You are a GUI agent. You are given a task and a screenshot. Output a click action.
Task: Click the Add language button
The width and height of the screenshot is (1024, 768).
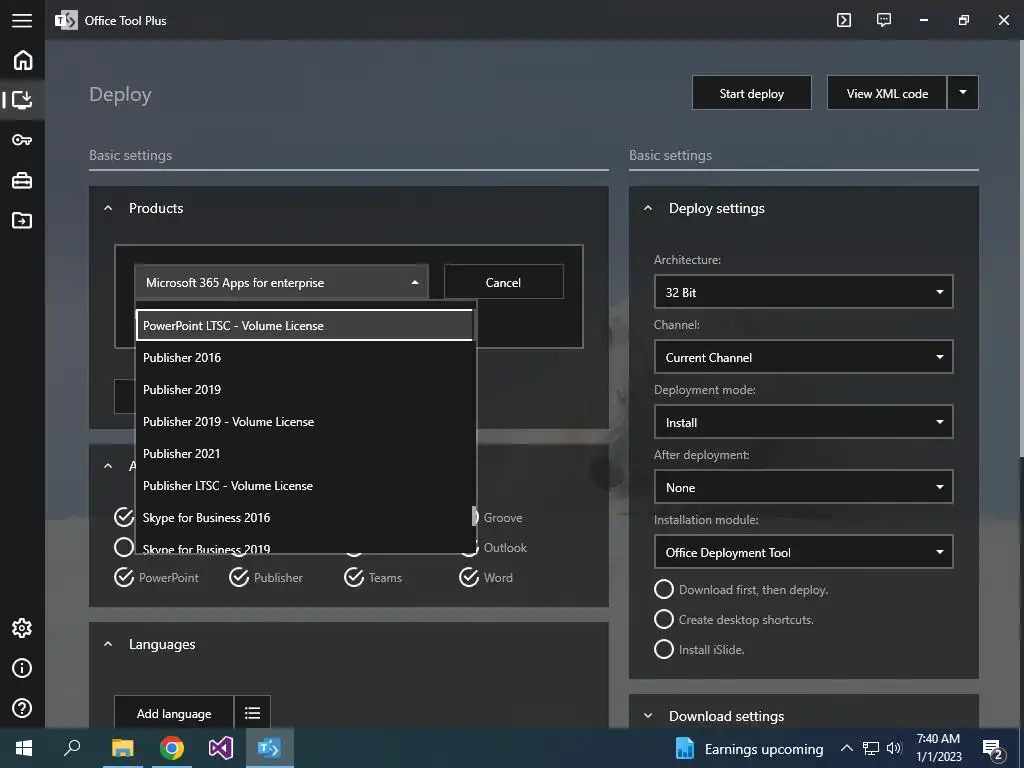tap(174, 713)
